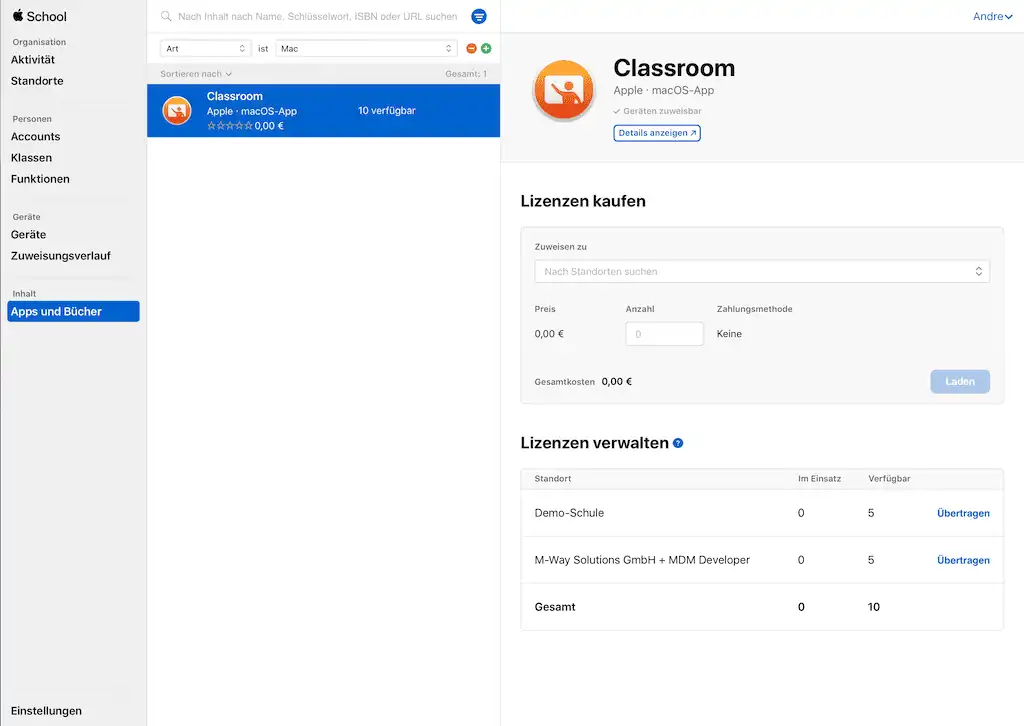1024x726 pixels.
Task: Toggle the blue filter icon
Action: point(479,16)
